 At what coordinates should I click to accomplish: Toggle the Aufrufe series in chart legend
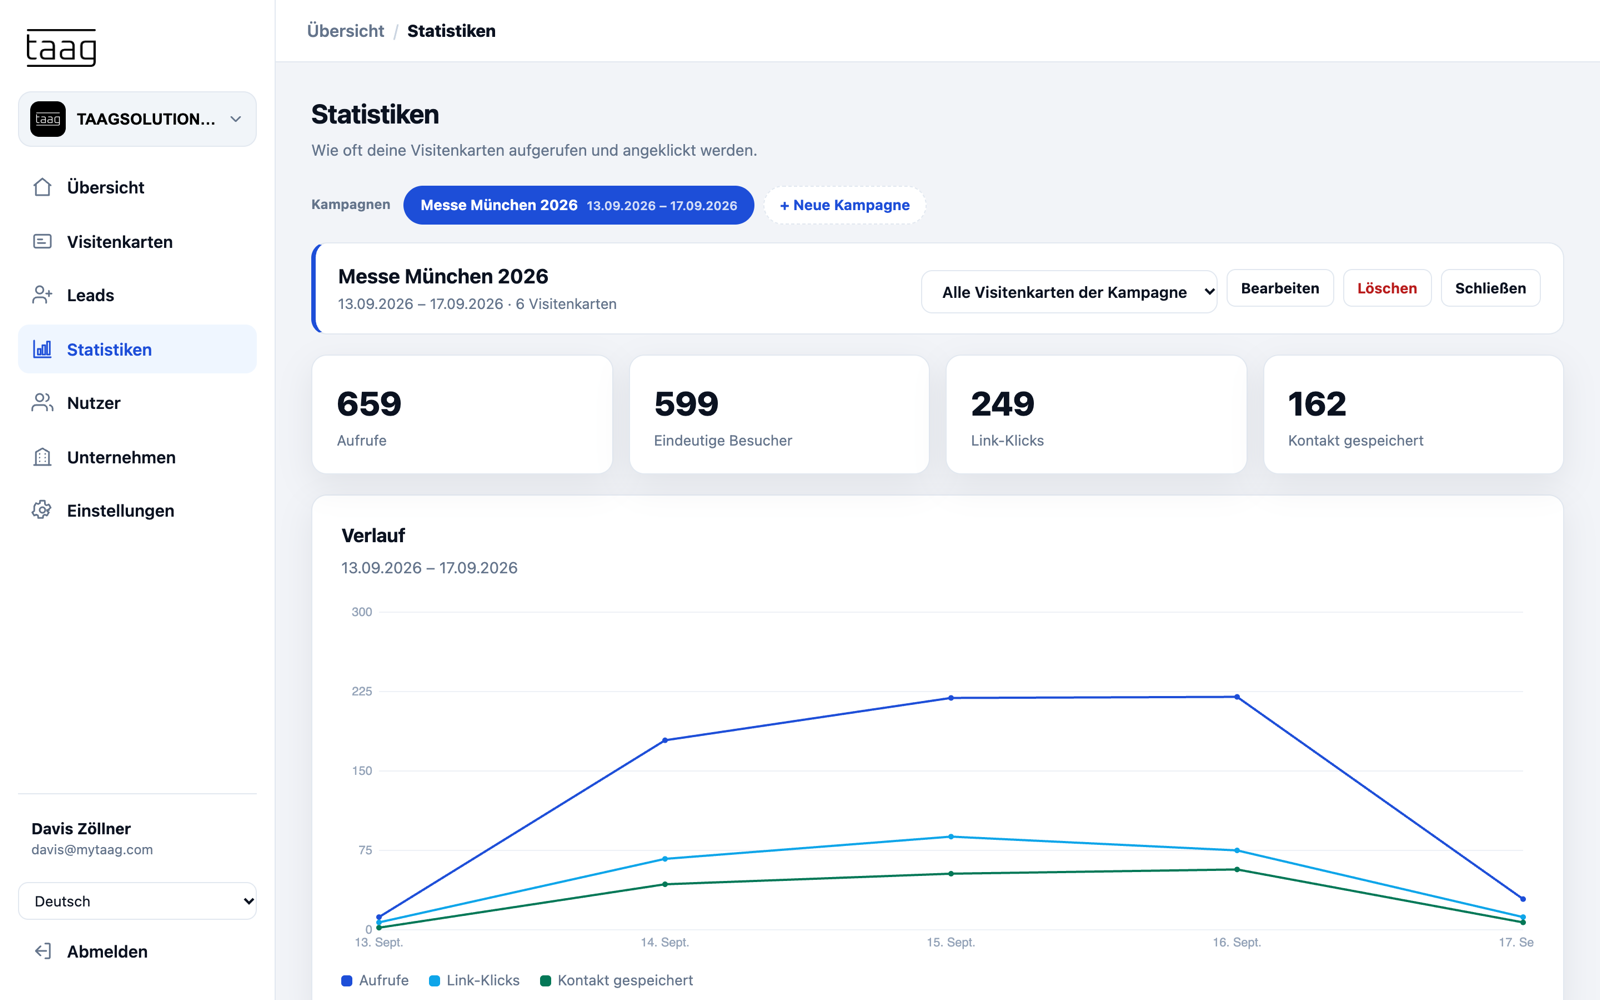(375, 980)
